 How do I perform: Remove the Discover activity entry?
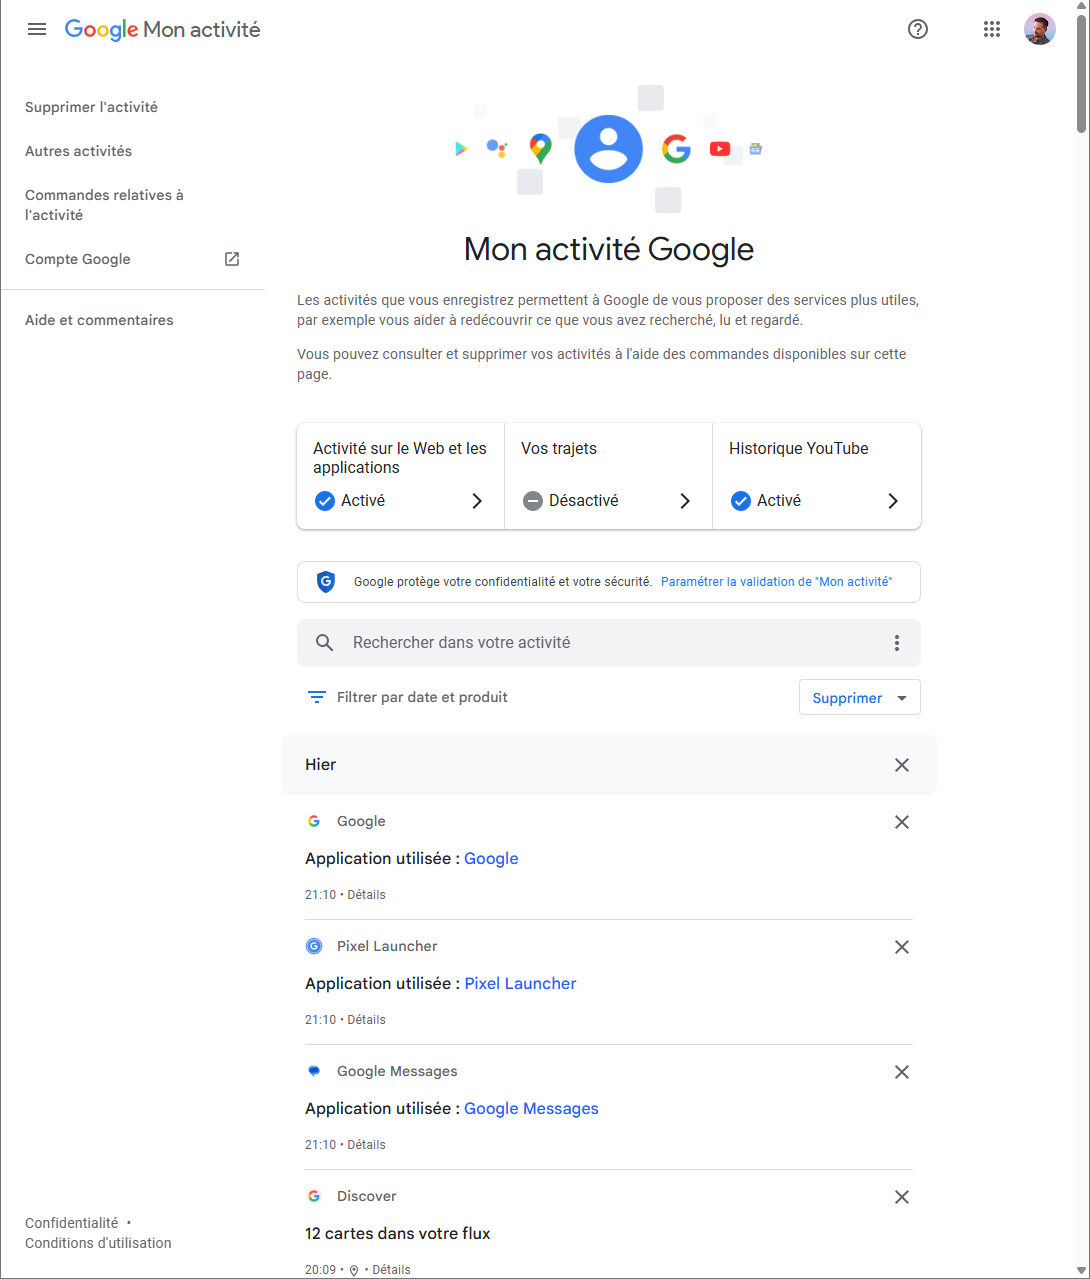tap(902, 1197)
